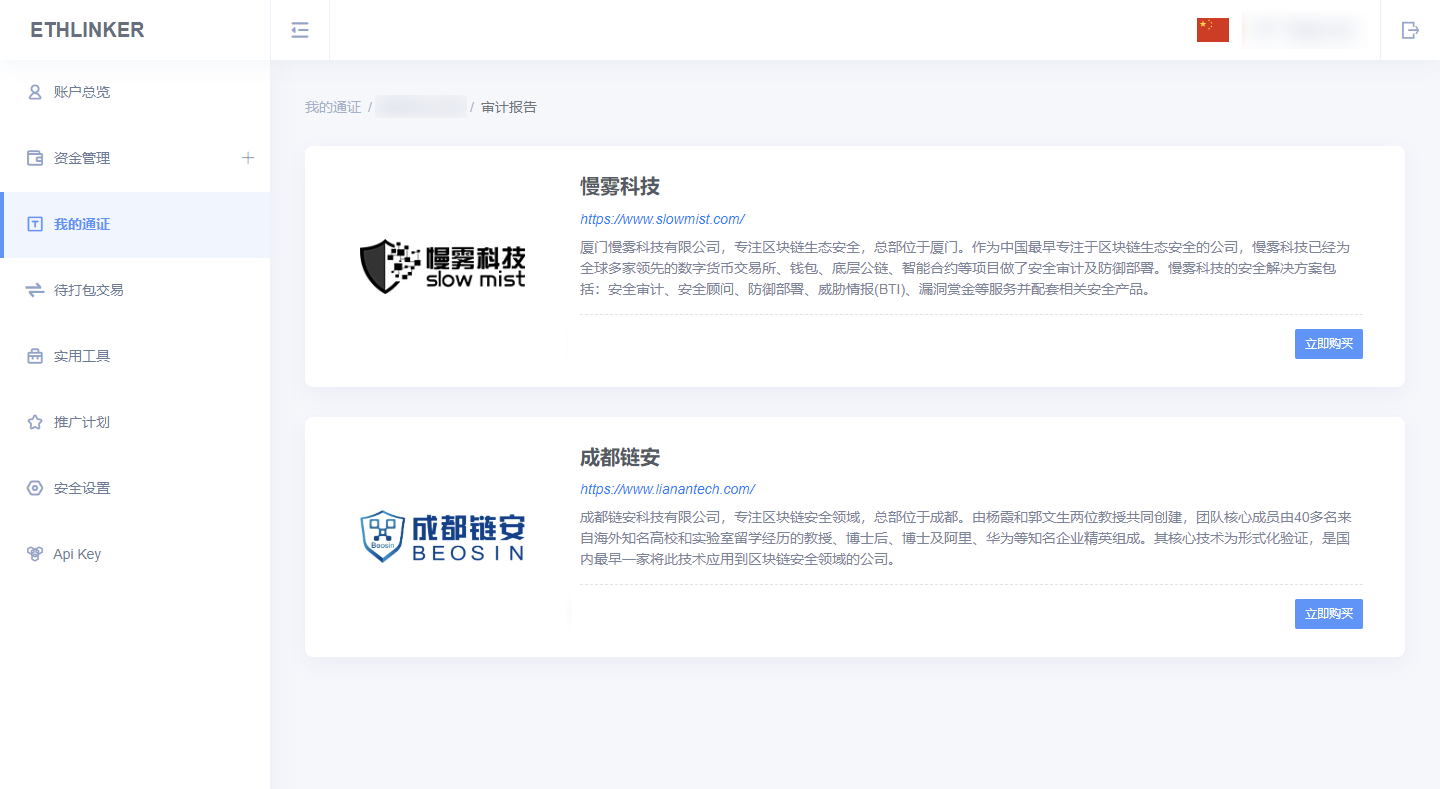Image resolution: width=1440 pixels, height=789 pixels.
Task: Open 实用工具 menu item
Action: (x=135, y=356)
